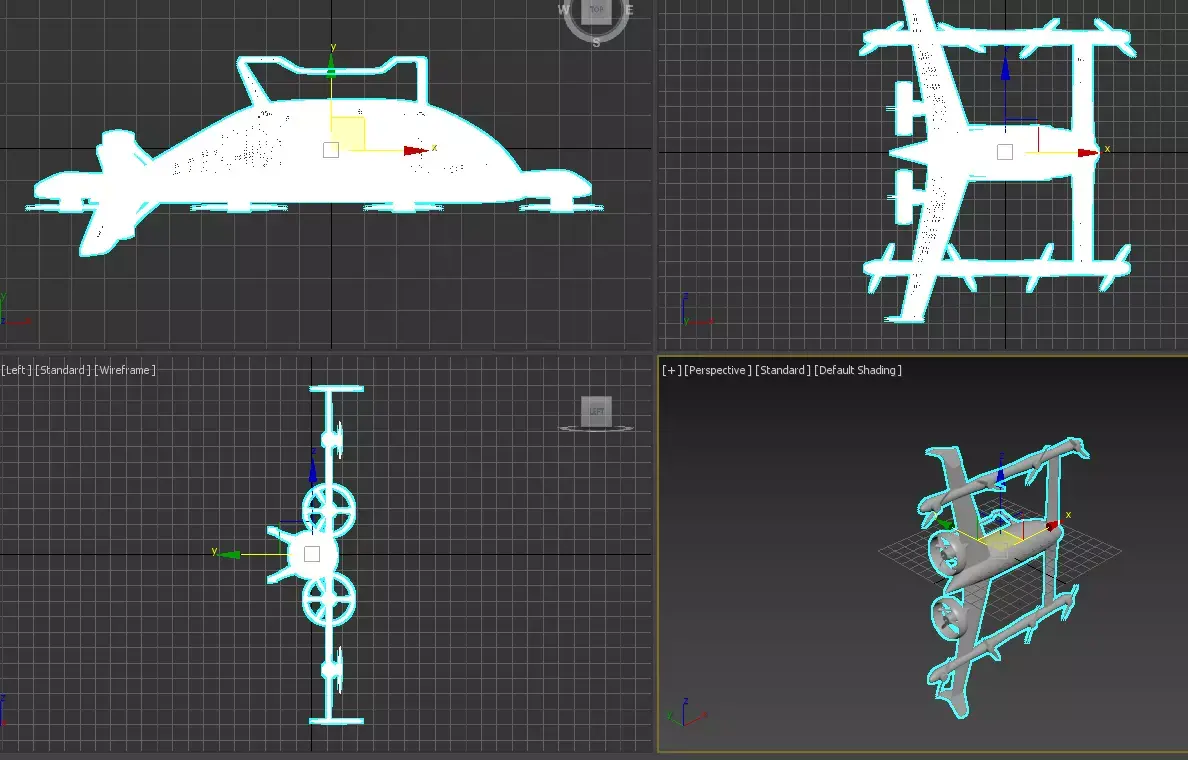Viewport: 1188px width, 760px height.
Task: Select the yellow XY plane handle in top-left viewport
Action: 348,133
